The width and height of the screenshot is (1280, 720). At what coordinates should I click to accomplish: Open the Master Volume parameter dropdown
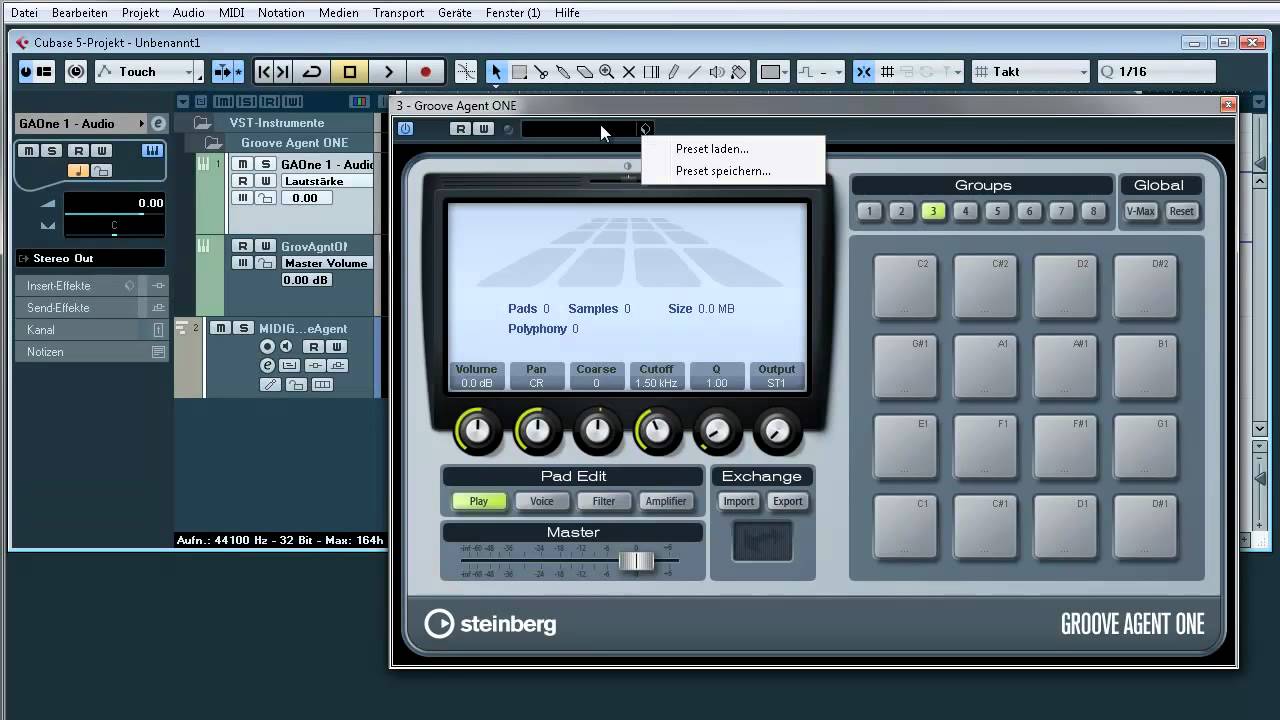pyautogui.click(x=326, y=263)
